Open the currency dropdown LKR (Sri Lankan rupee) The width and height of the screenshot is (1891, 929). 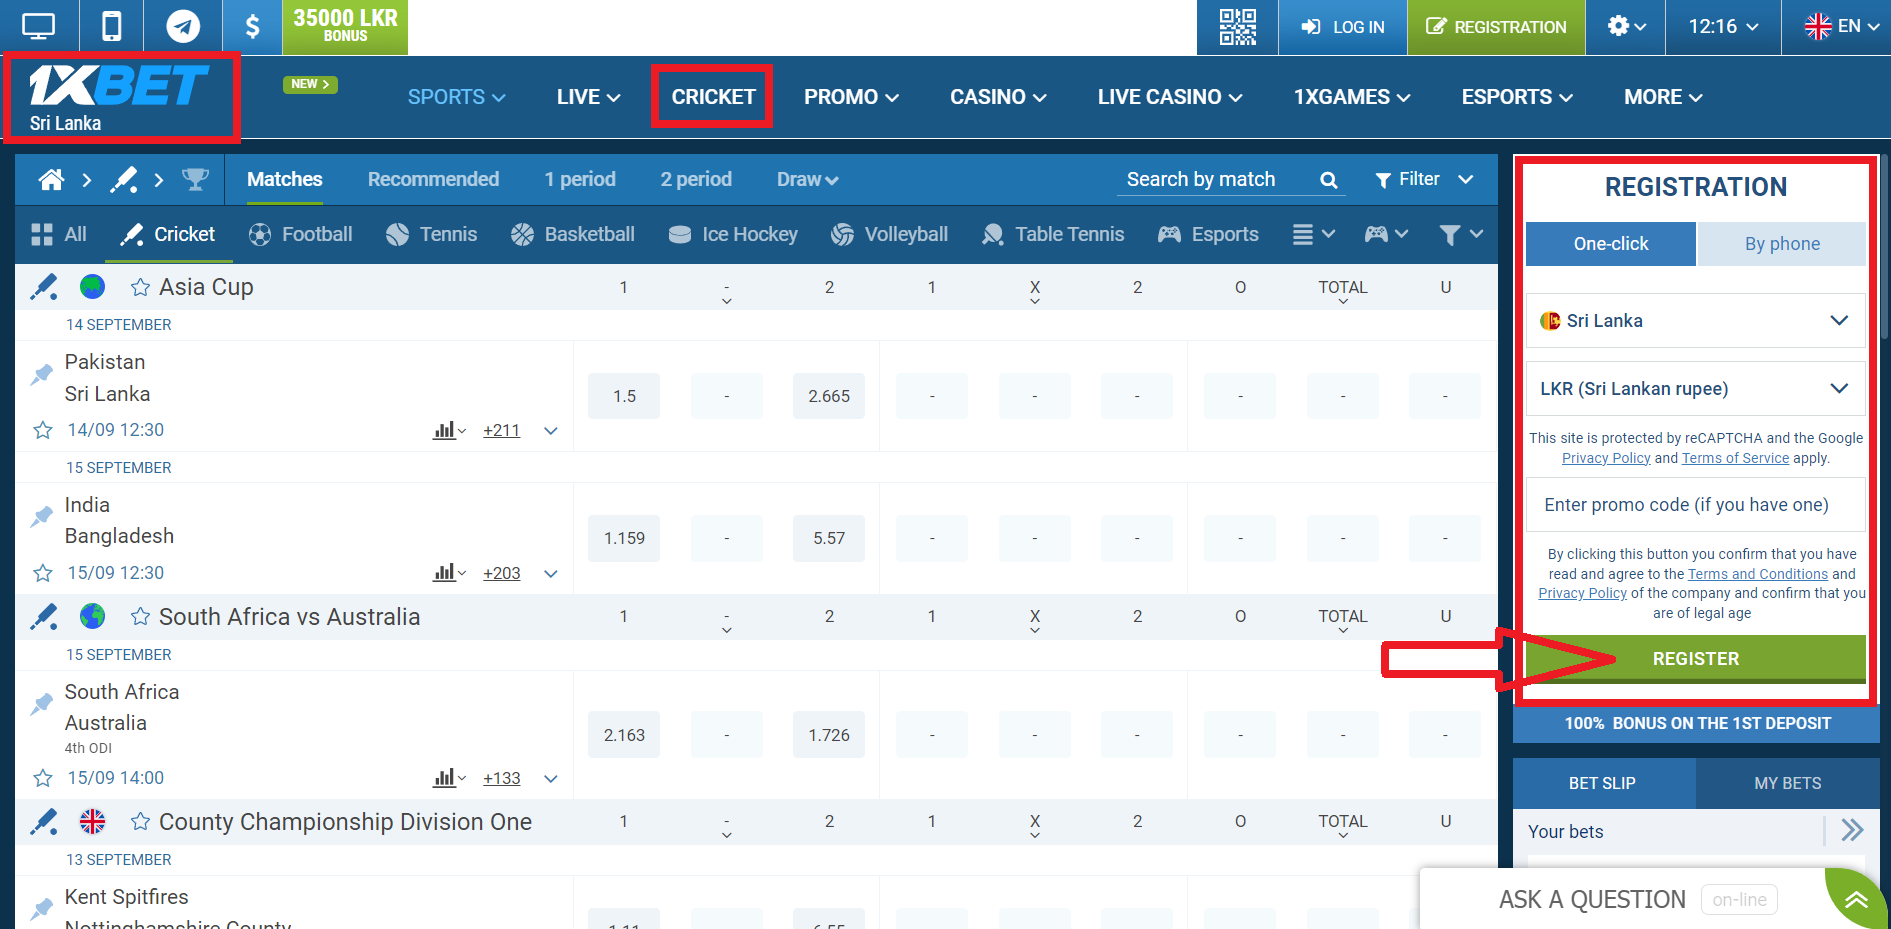click(1695, 389)
